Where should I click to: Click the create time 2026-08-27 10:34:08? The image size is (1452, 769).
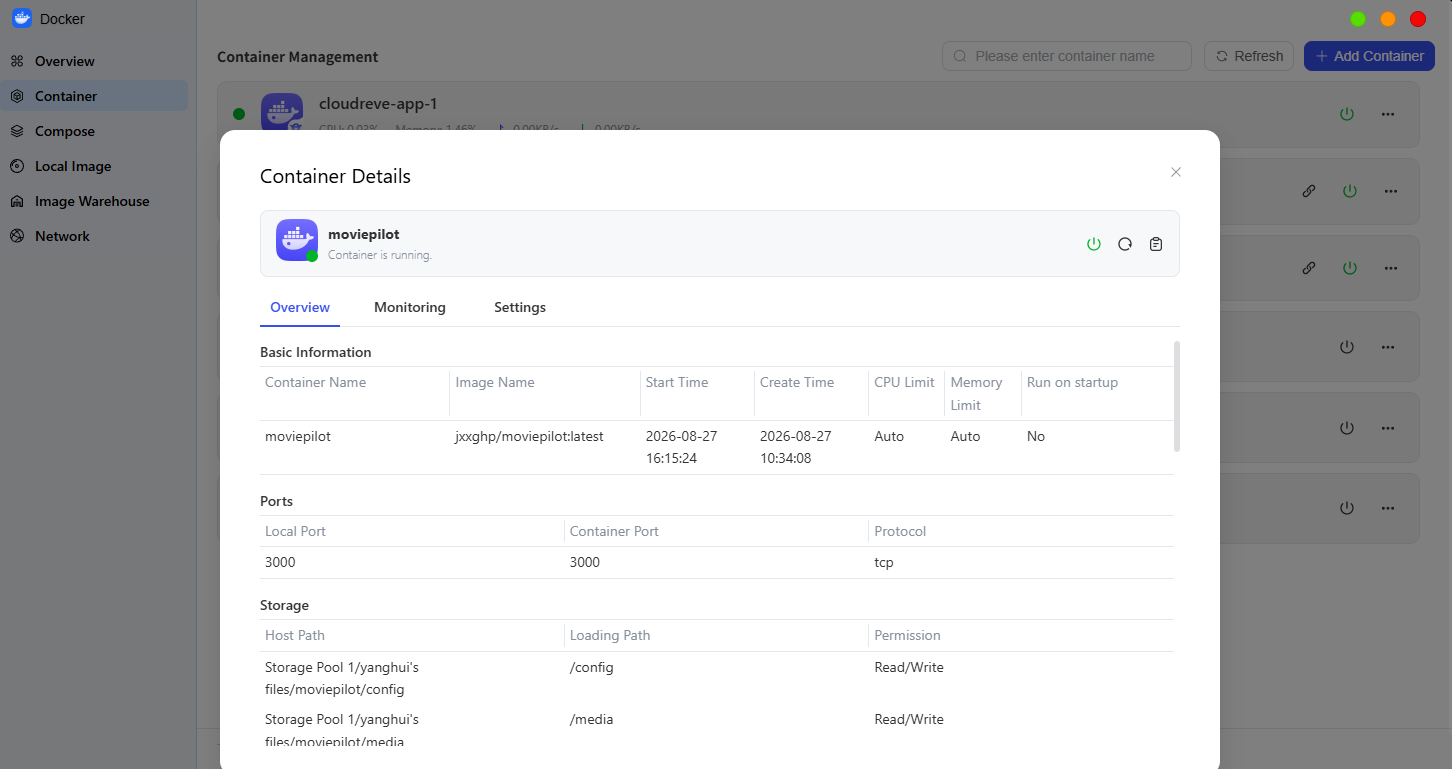(795, 448)
